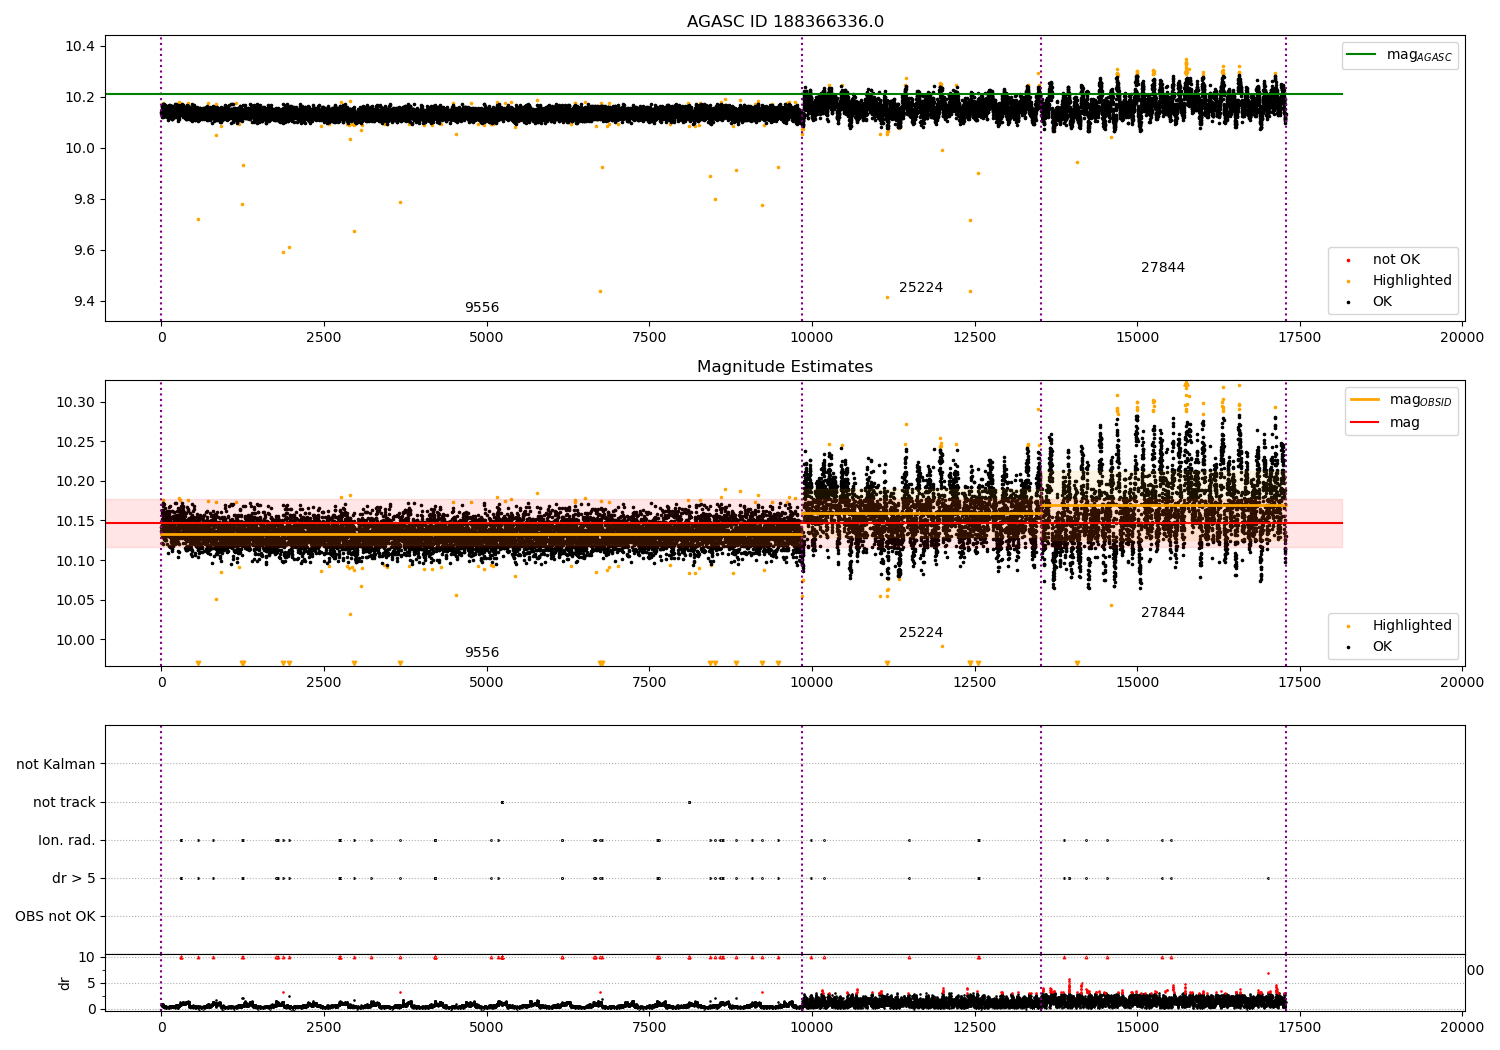This screenshot has height=1050, width=1500.
Task: Click the 9556 label in top plot
Action: (481, 308)
